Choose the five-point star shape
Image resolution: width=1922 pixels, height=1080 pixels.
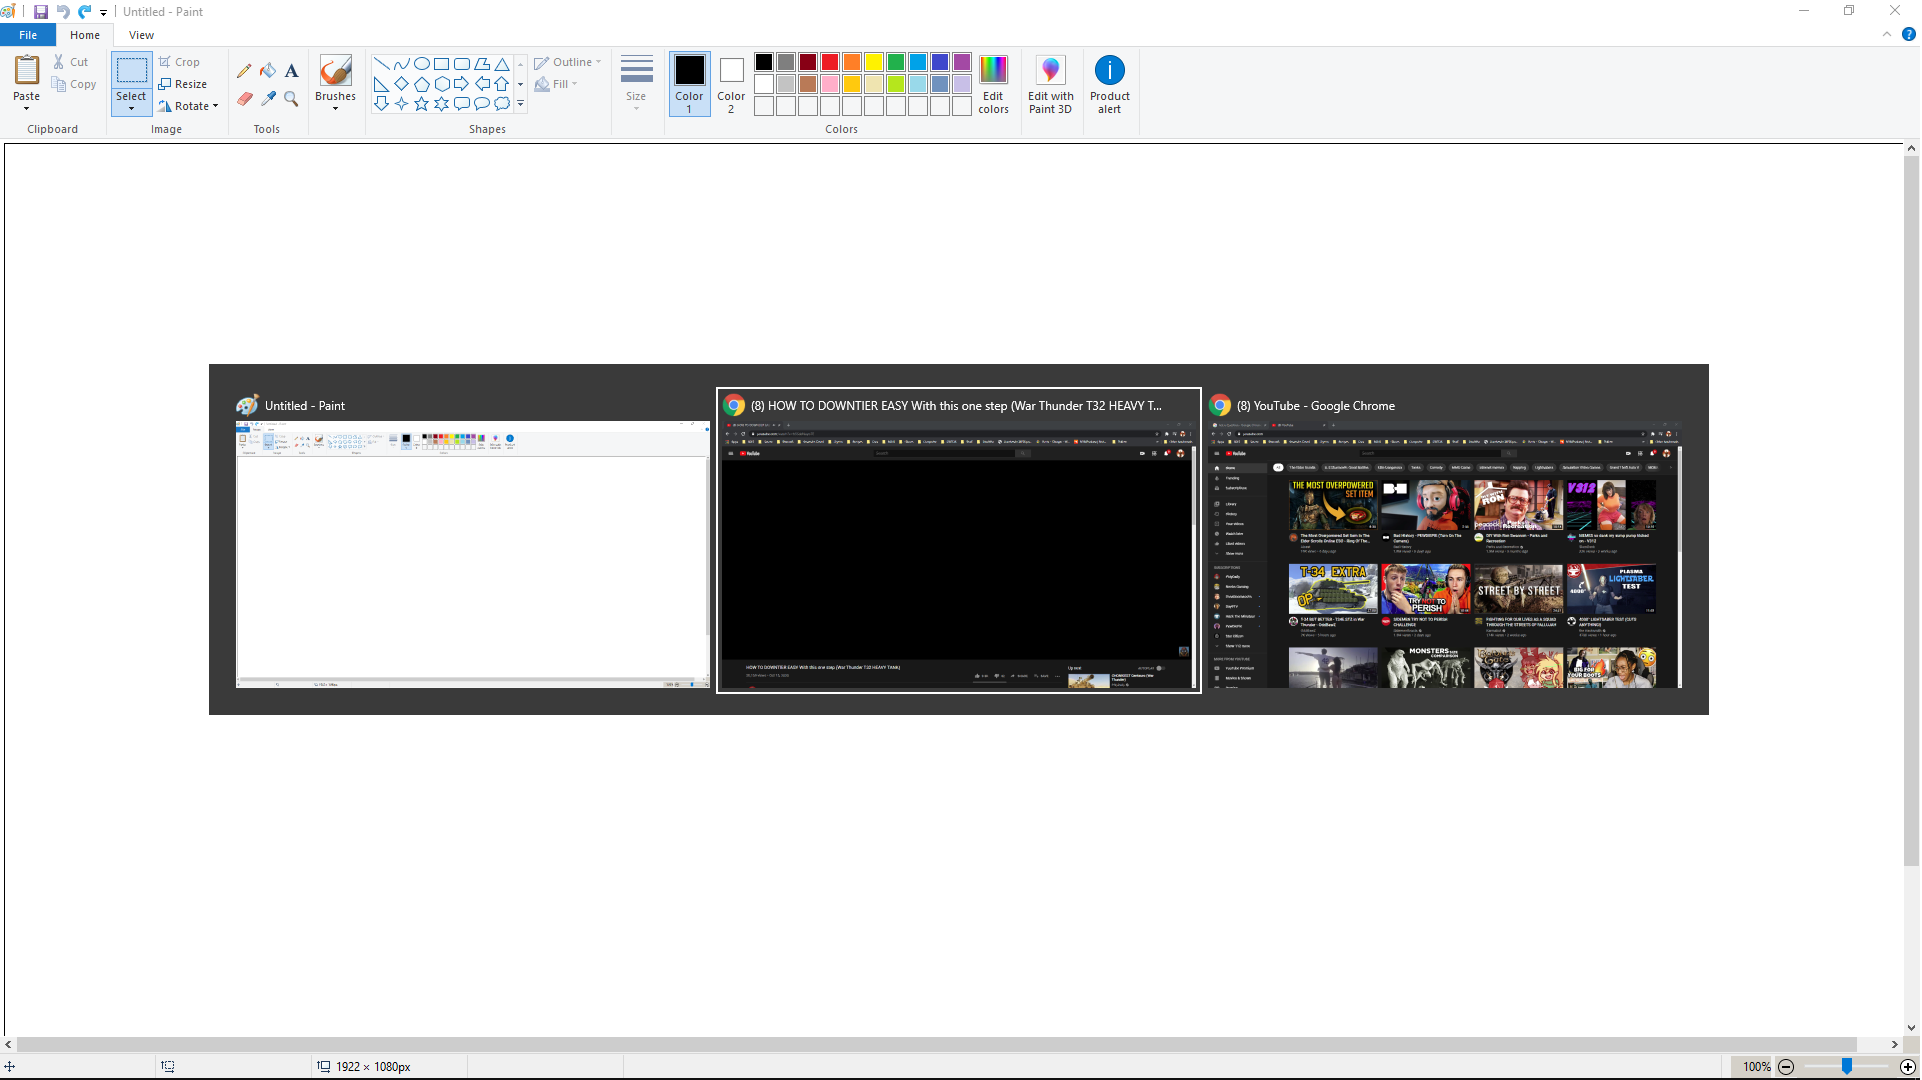click(421, 103)
